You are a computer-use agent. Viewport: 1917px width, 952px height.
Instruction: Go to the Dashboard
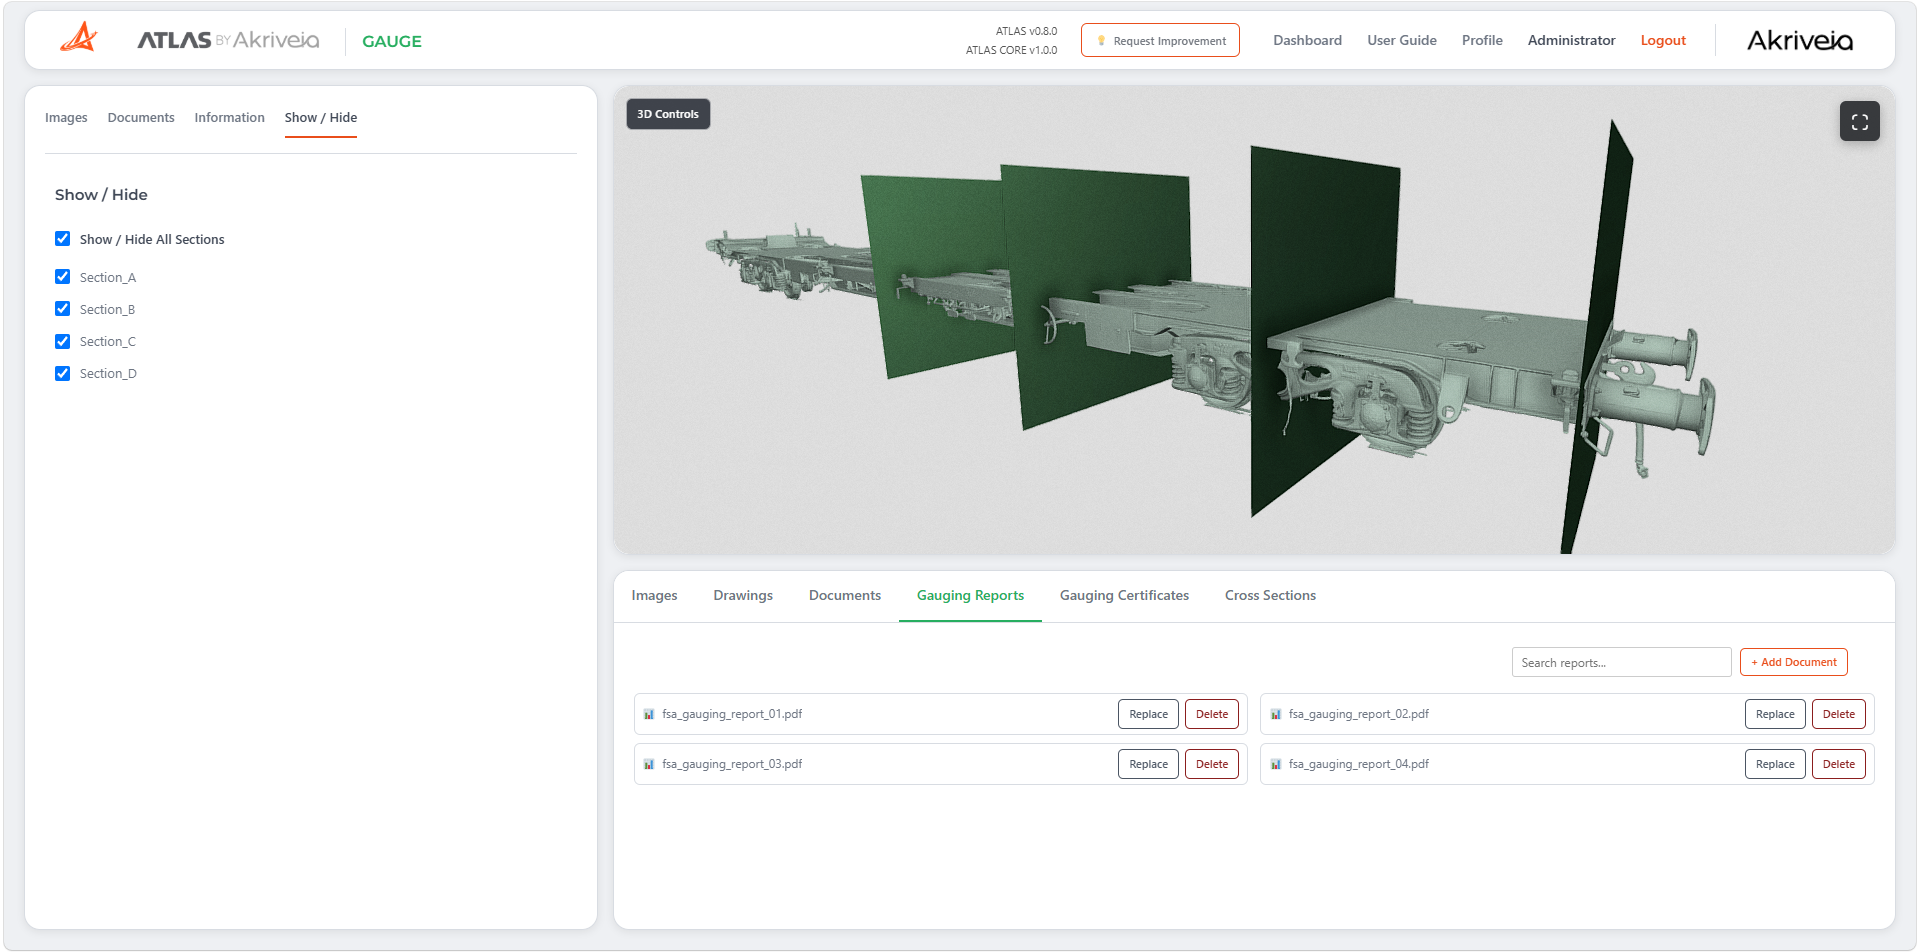point(1307,40)
